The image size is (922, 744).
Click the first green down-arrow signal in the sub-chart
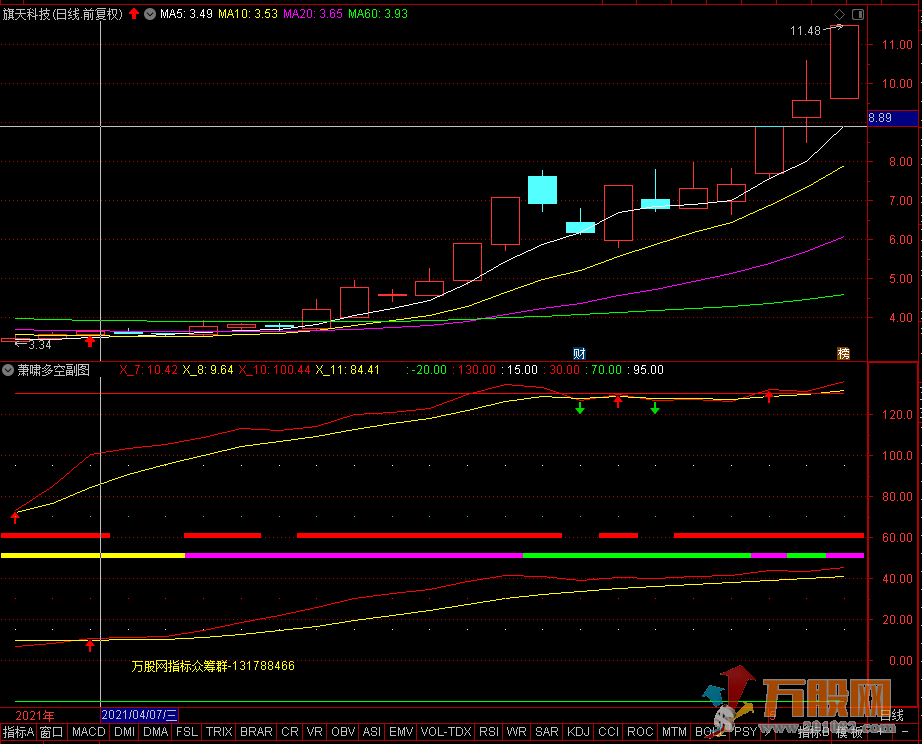click(580, 408)
